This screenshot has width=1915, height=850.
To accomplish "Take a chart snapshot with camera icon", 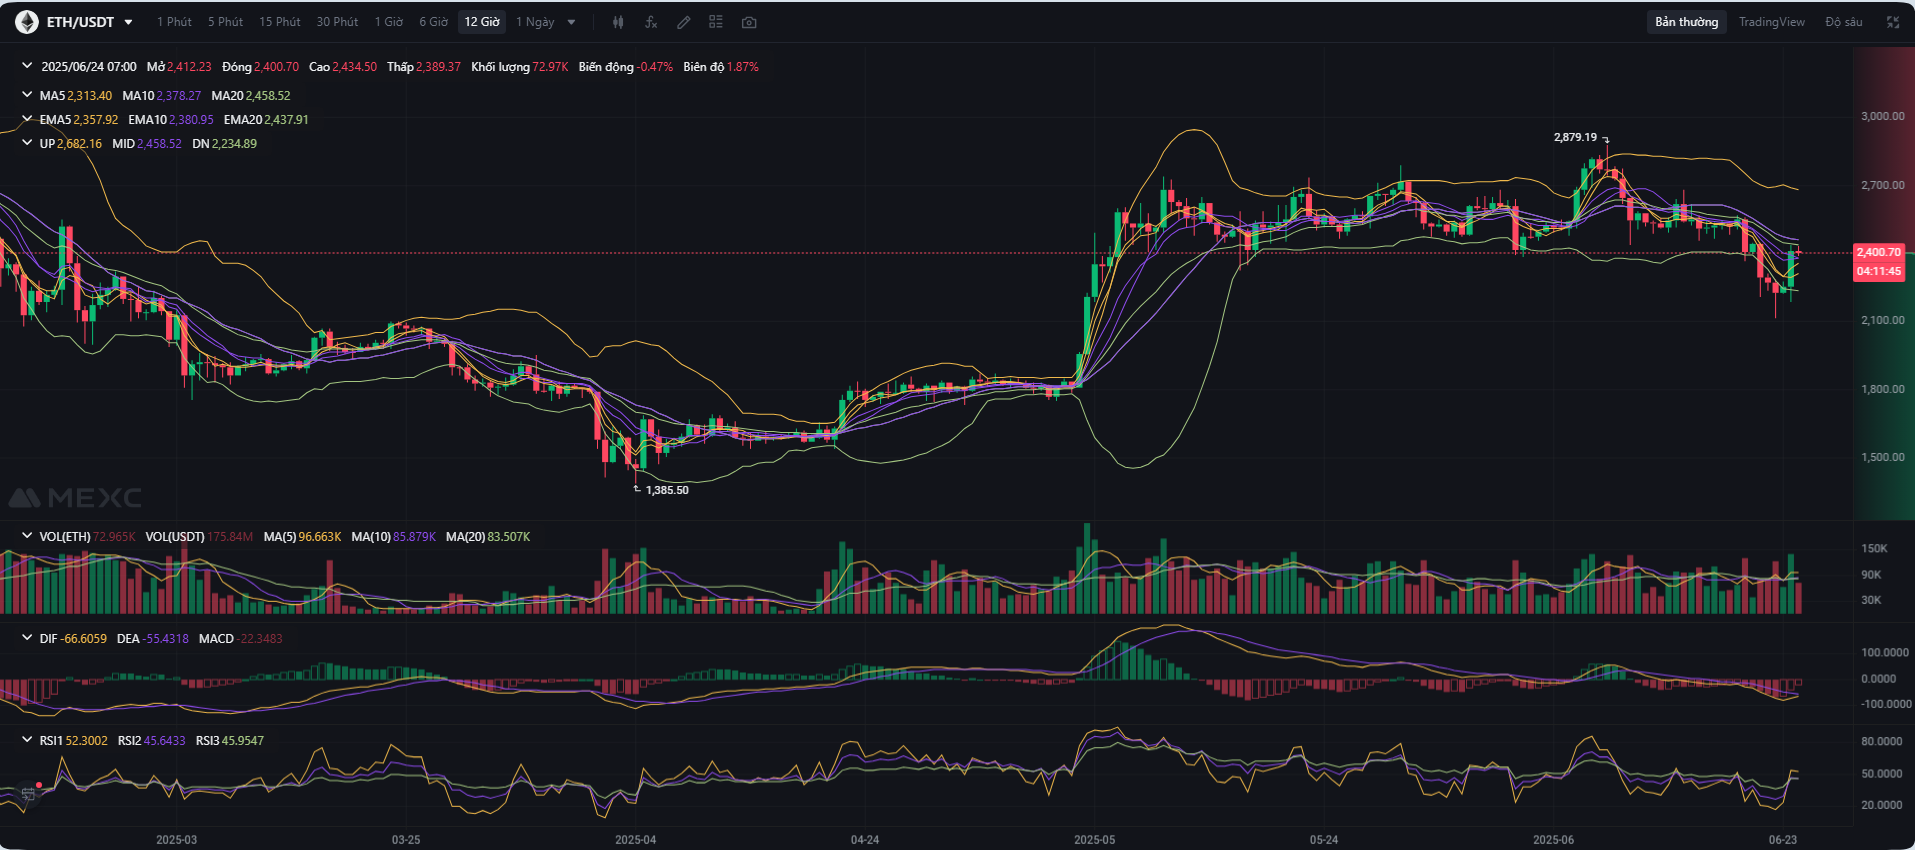I will [749, 22].
